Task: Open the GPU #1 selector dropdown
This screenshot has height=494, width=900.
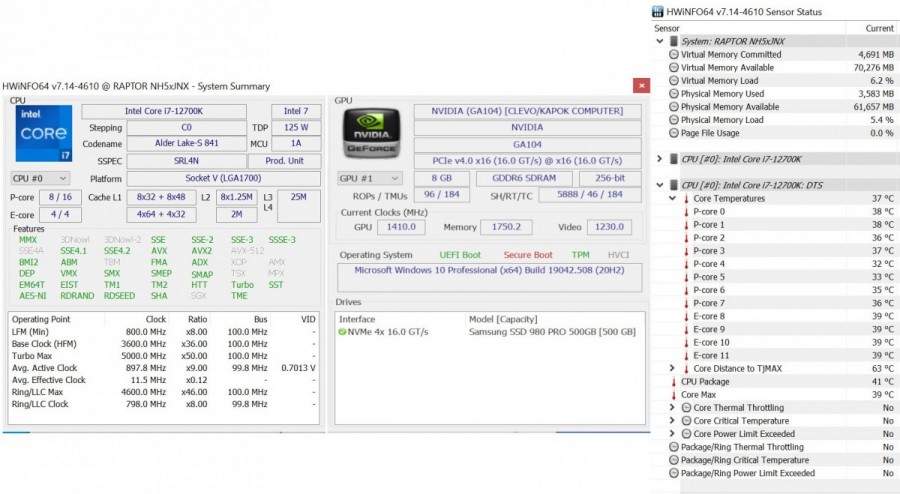Action: coord(368,178)
